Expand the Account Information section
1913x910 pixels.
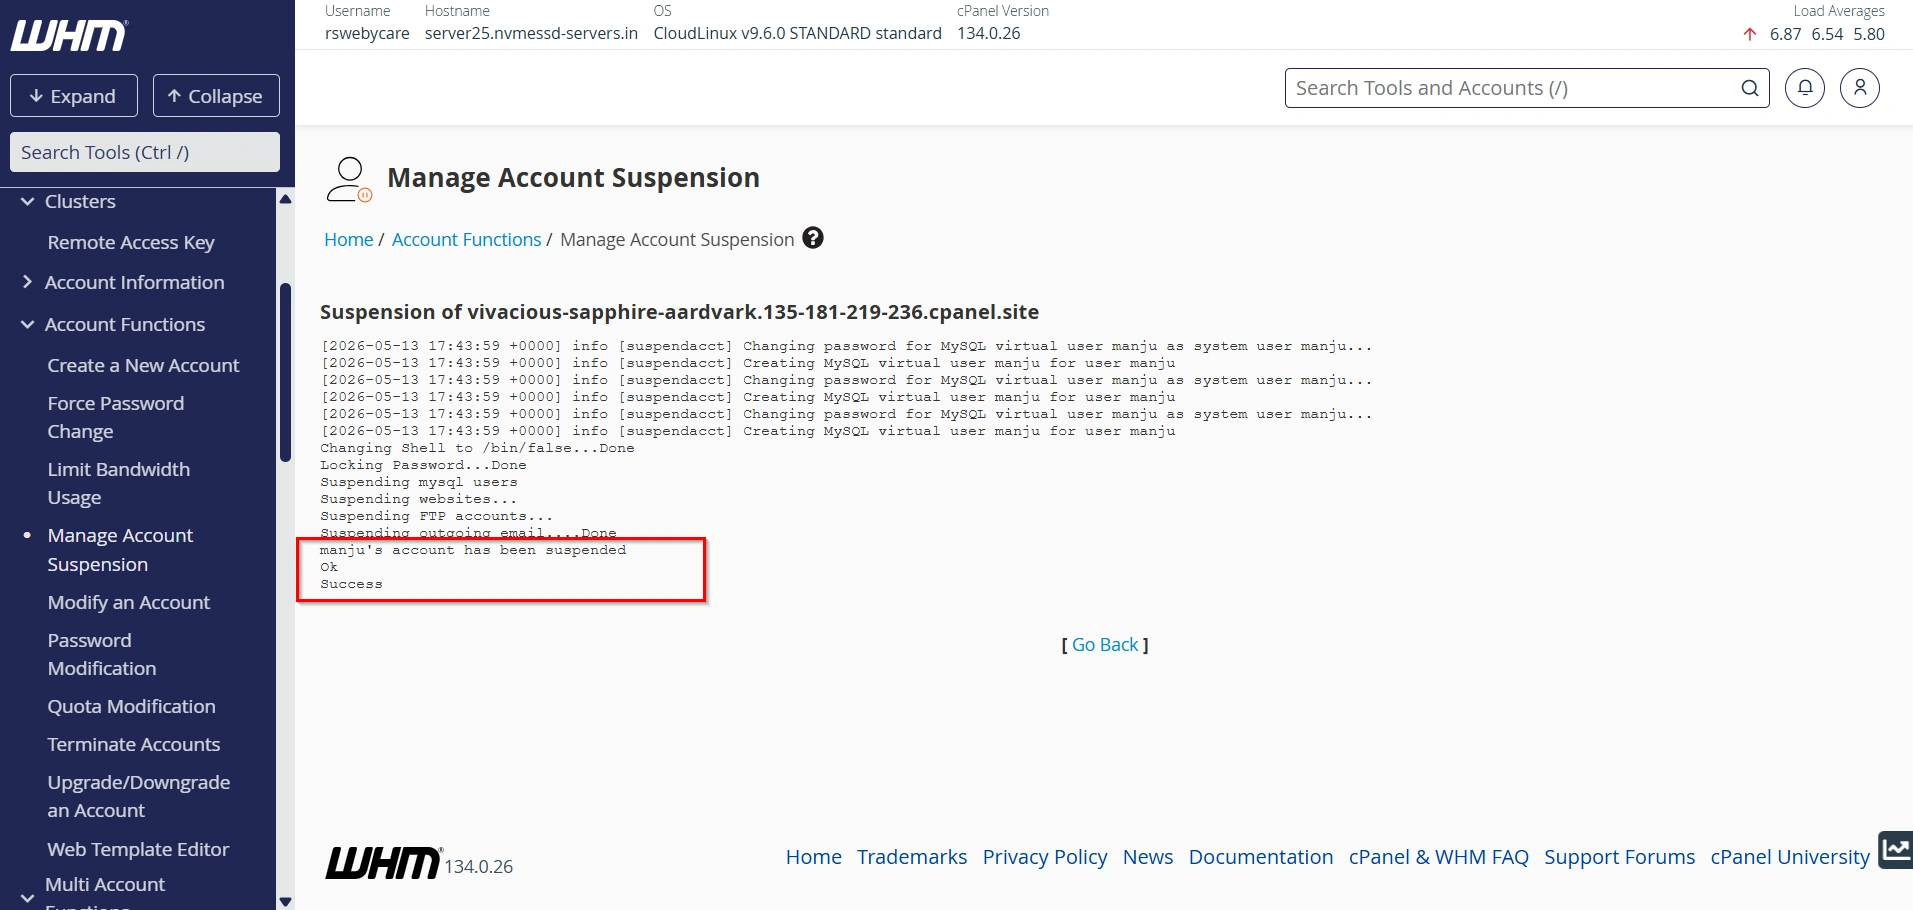pyautogui.click(x=27, y=282)
